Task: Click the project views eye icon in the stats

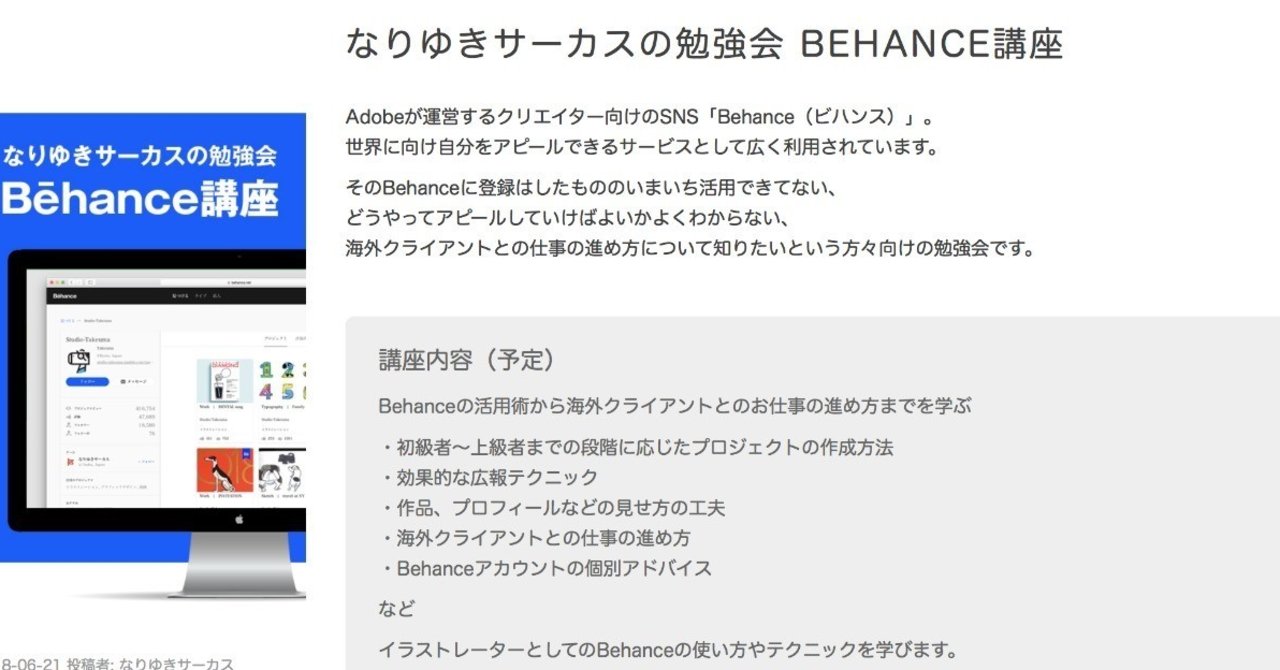Action: point(68,408)
